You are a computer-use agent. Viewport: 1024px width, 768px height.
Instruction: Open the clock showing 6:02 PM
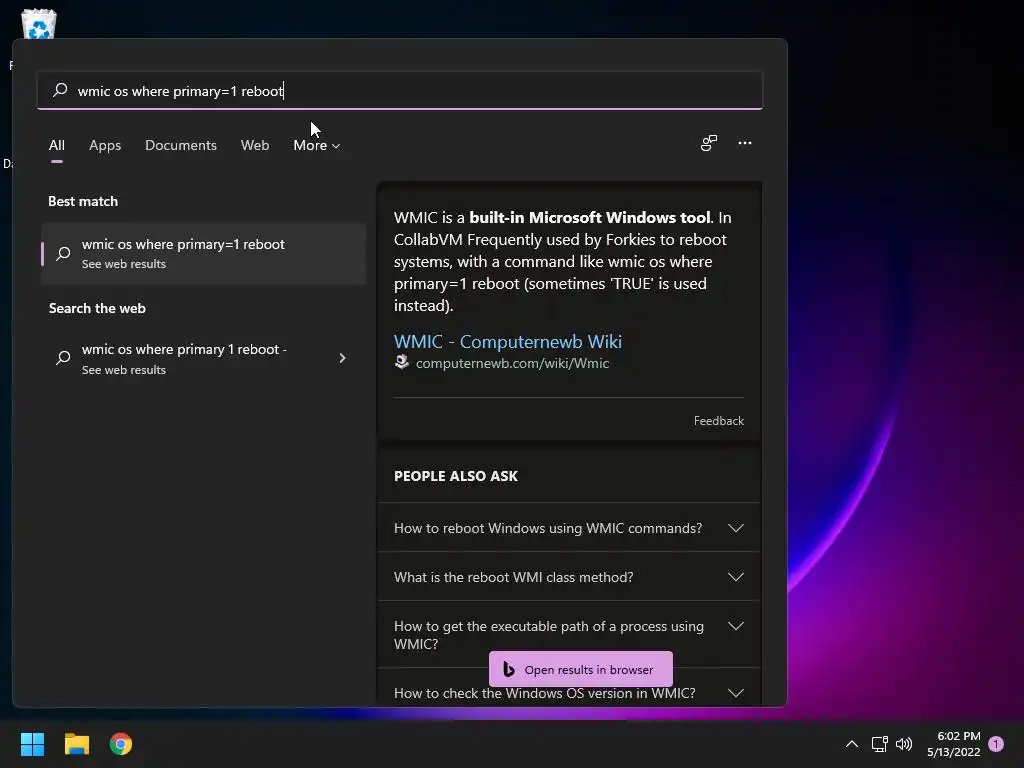(x=953, y=744)
